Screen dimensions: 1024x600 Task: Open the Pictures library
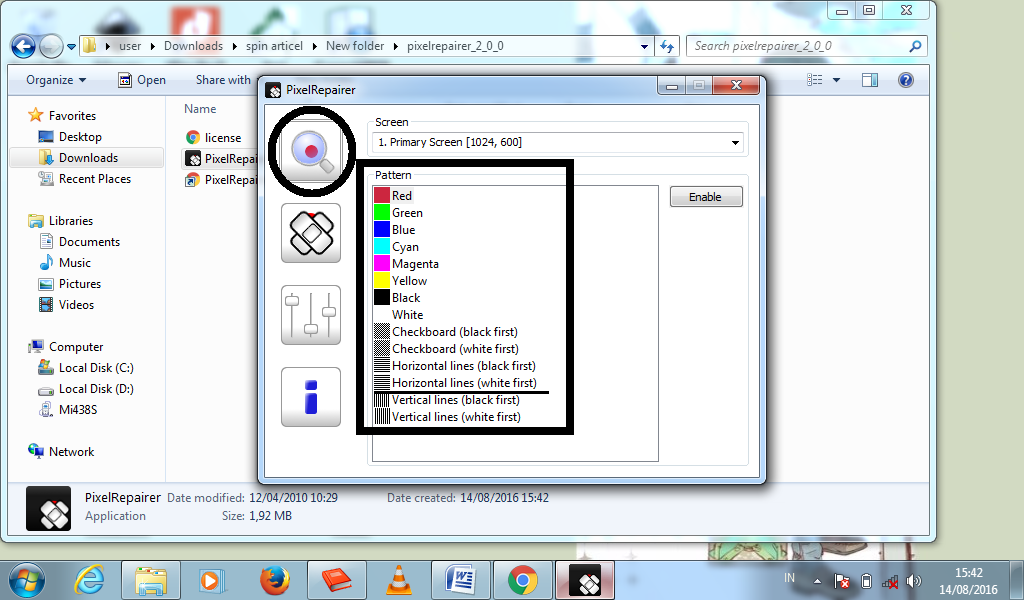(x=70, y=283)
